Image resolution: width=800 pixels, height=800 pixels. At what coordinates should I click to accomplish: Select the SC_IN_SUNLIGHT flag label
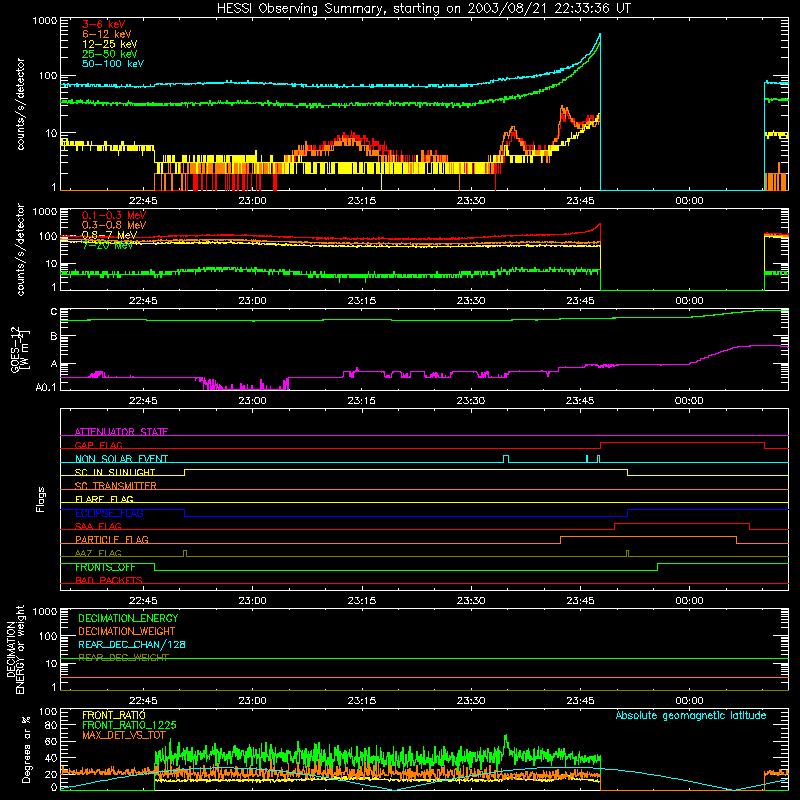[115, 472]
